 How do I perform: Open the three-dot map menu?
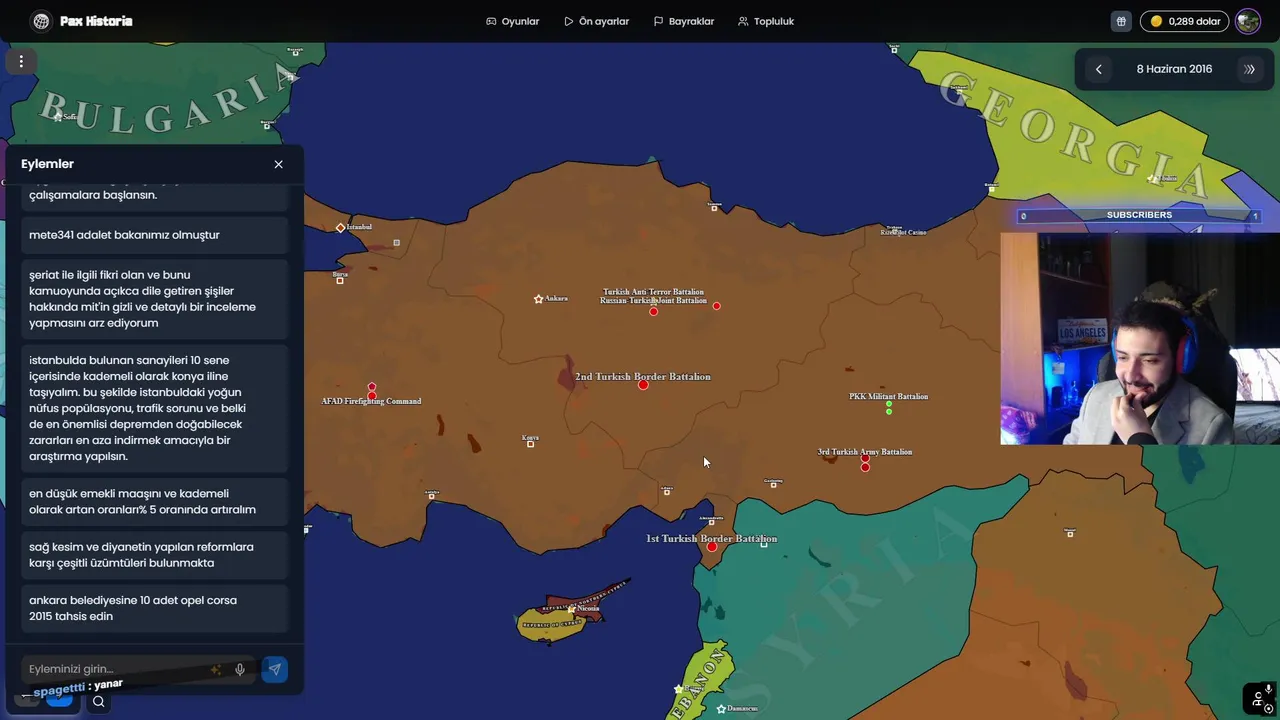pos(21,61)
